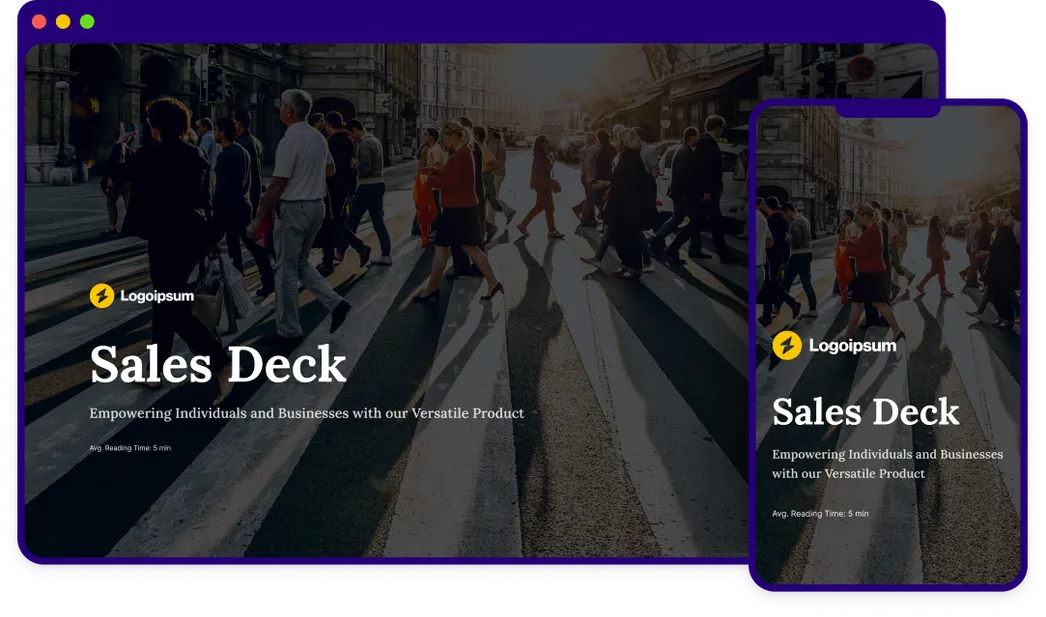This screenshot has width=1046, height=617.
Task: Toggle the green window control dot
Action: [88, 20]
